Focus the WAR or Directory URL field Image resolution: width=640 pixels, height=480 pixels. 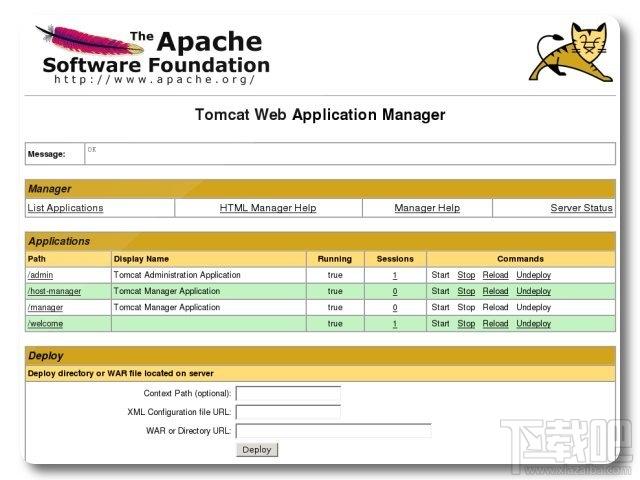(333, 431)
